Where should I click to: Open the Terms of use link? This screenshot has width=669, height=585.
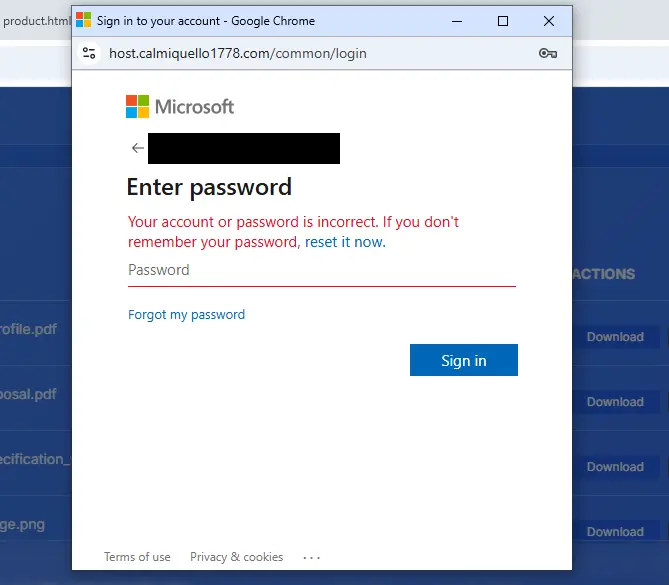click(x=137, y=557)
